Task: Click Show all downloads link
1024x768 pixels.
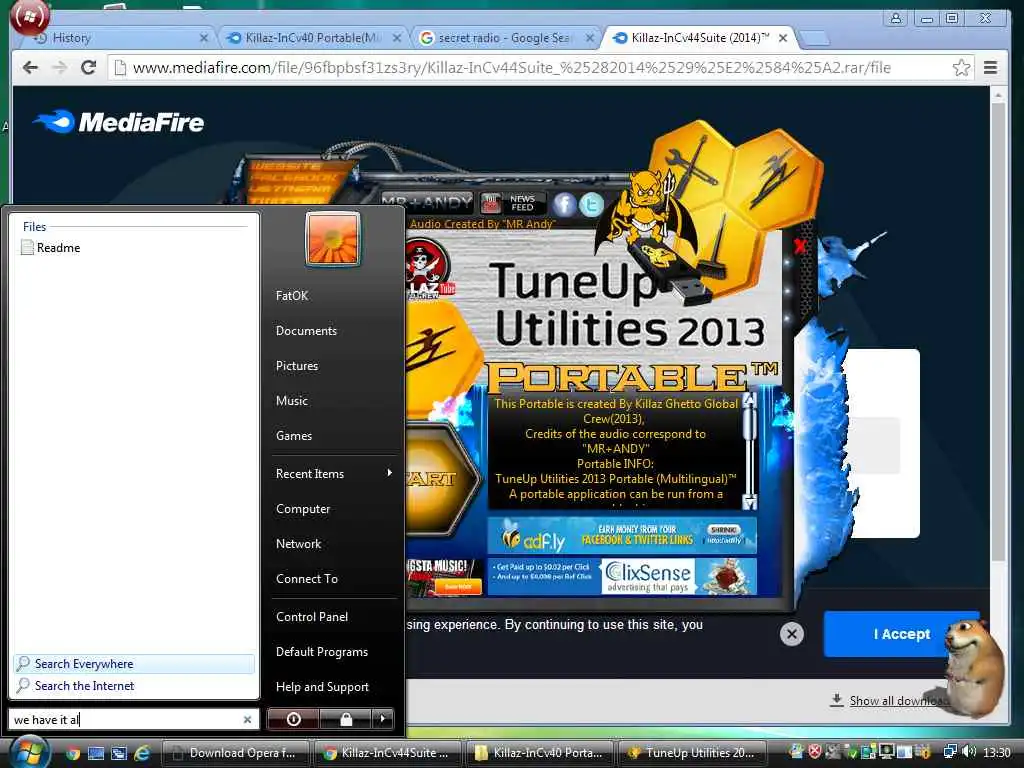Action: (899, 701)
